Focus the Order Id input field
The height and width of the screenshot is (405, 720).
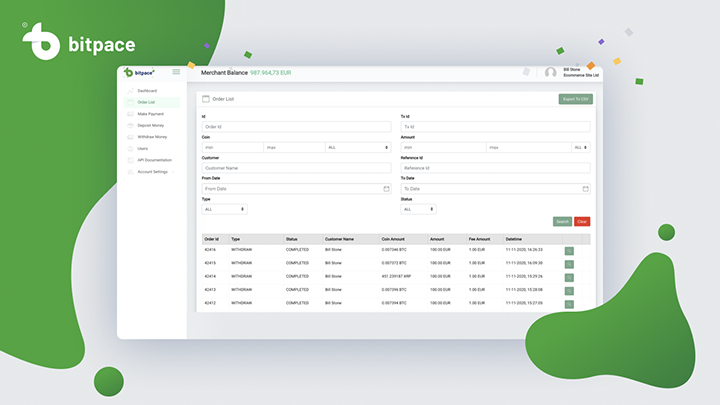click(297, 127)
